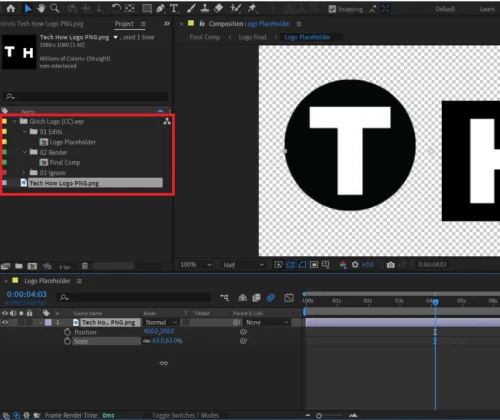Open Logo Placeholder timeline panel menu

click(79, 281)
